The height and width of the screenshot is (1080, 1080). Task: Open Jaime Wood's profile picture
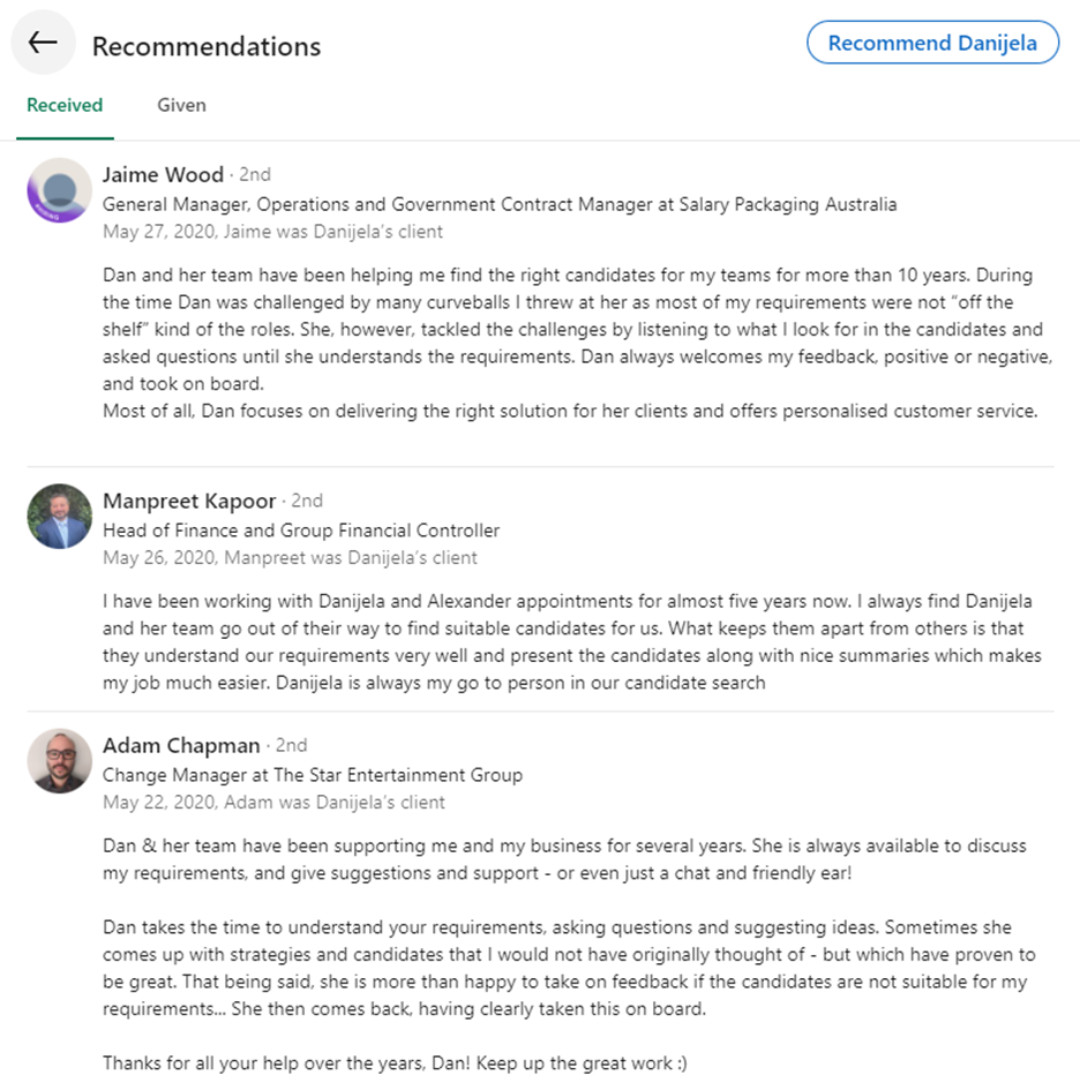(x=59, y=190)
